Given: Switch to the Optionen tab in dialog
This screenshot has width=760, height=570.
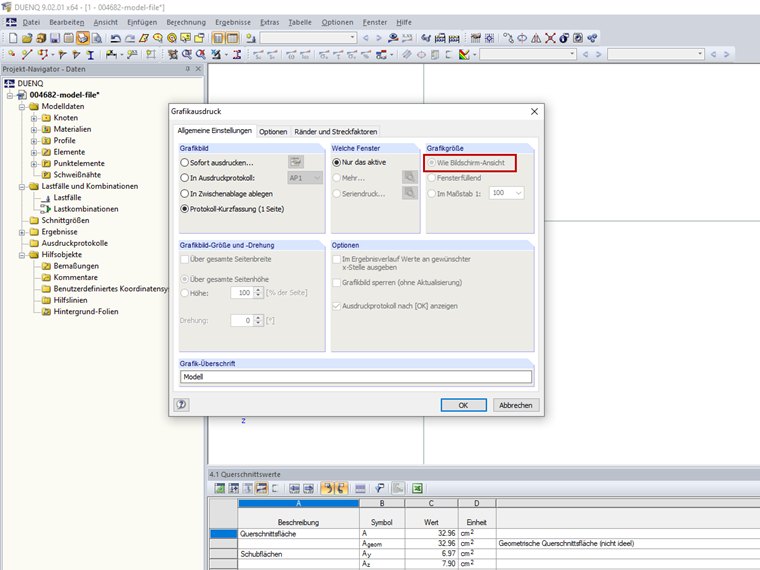Looking at the screenshot, I should [273, 131].
